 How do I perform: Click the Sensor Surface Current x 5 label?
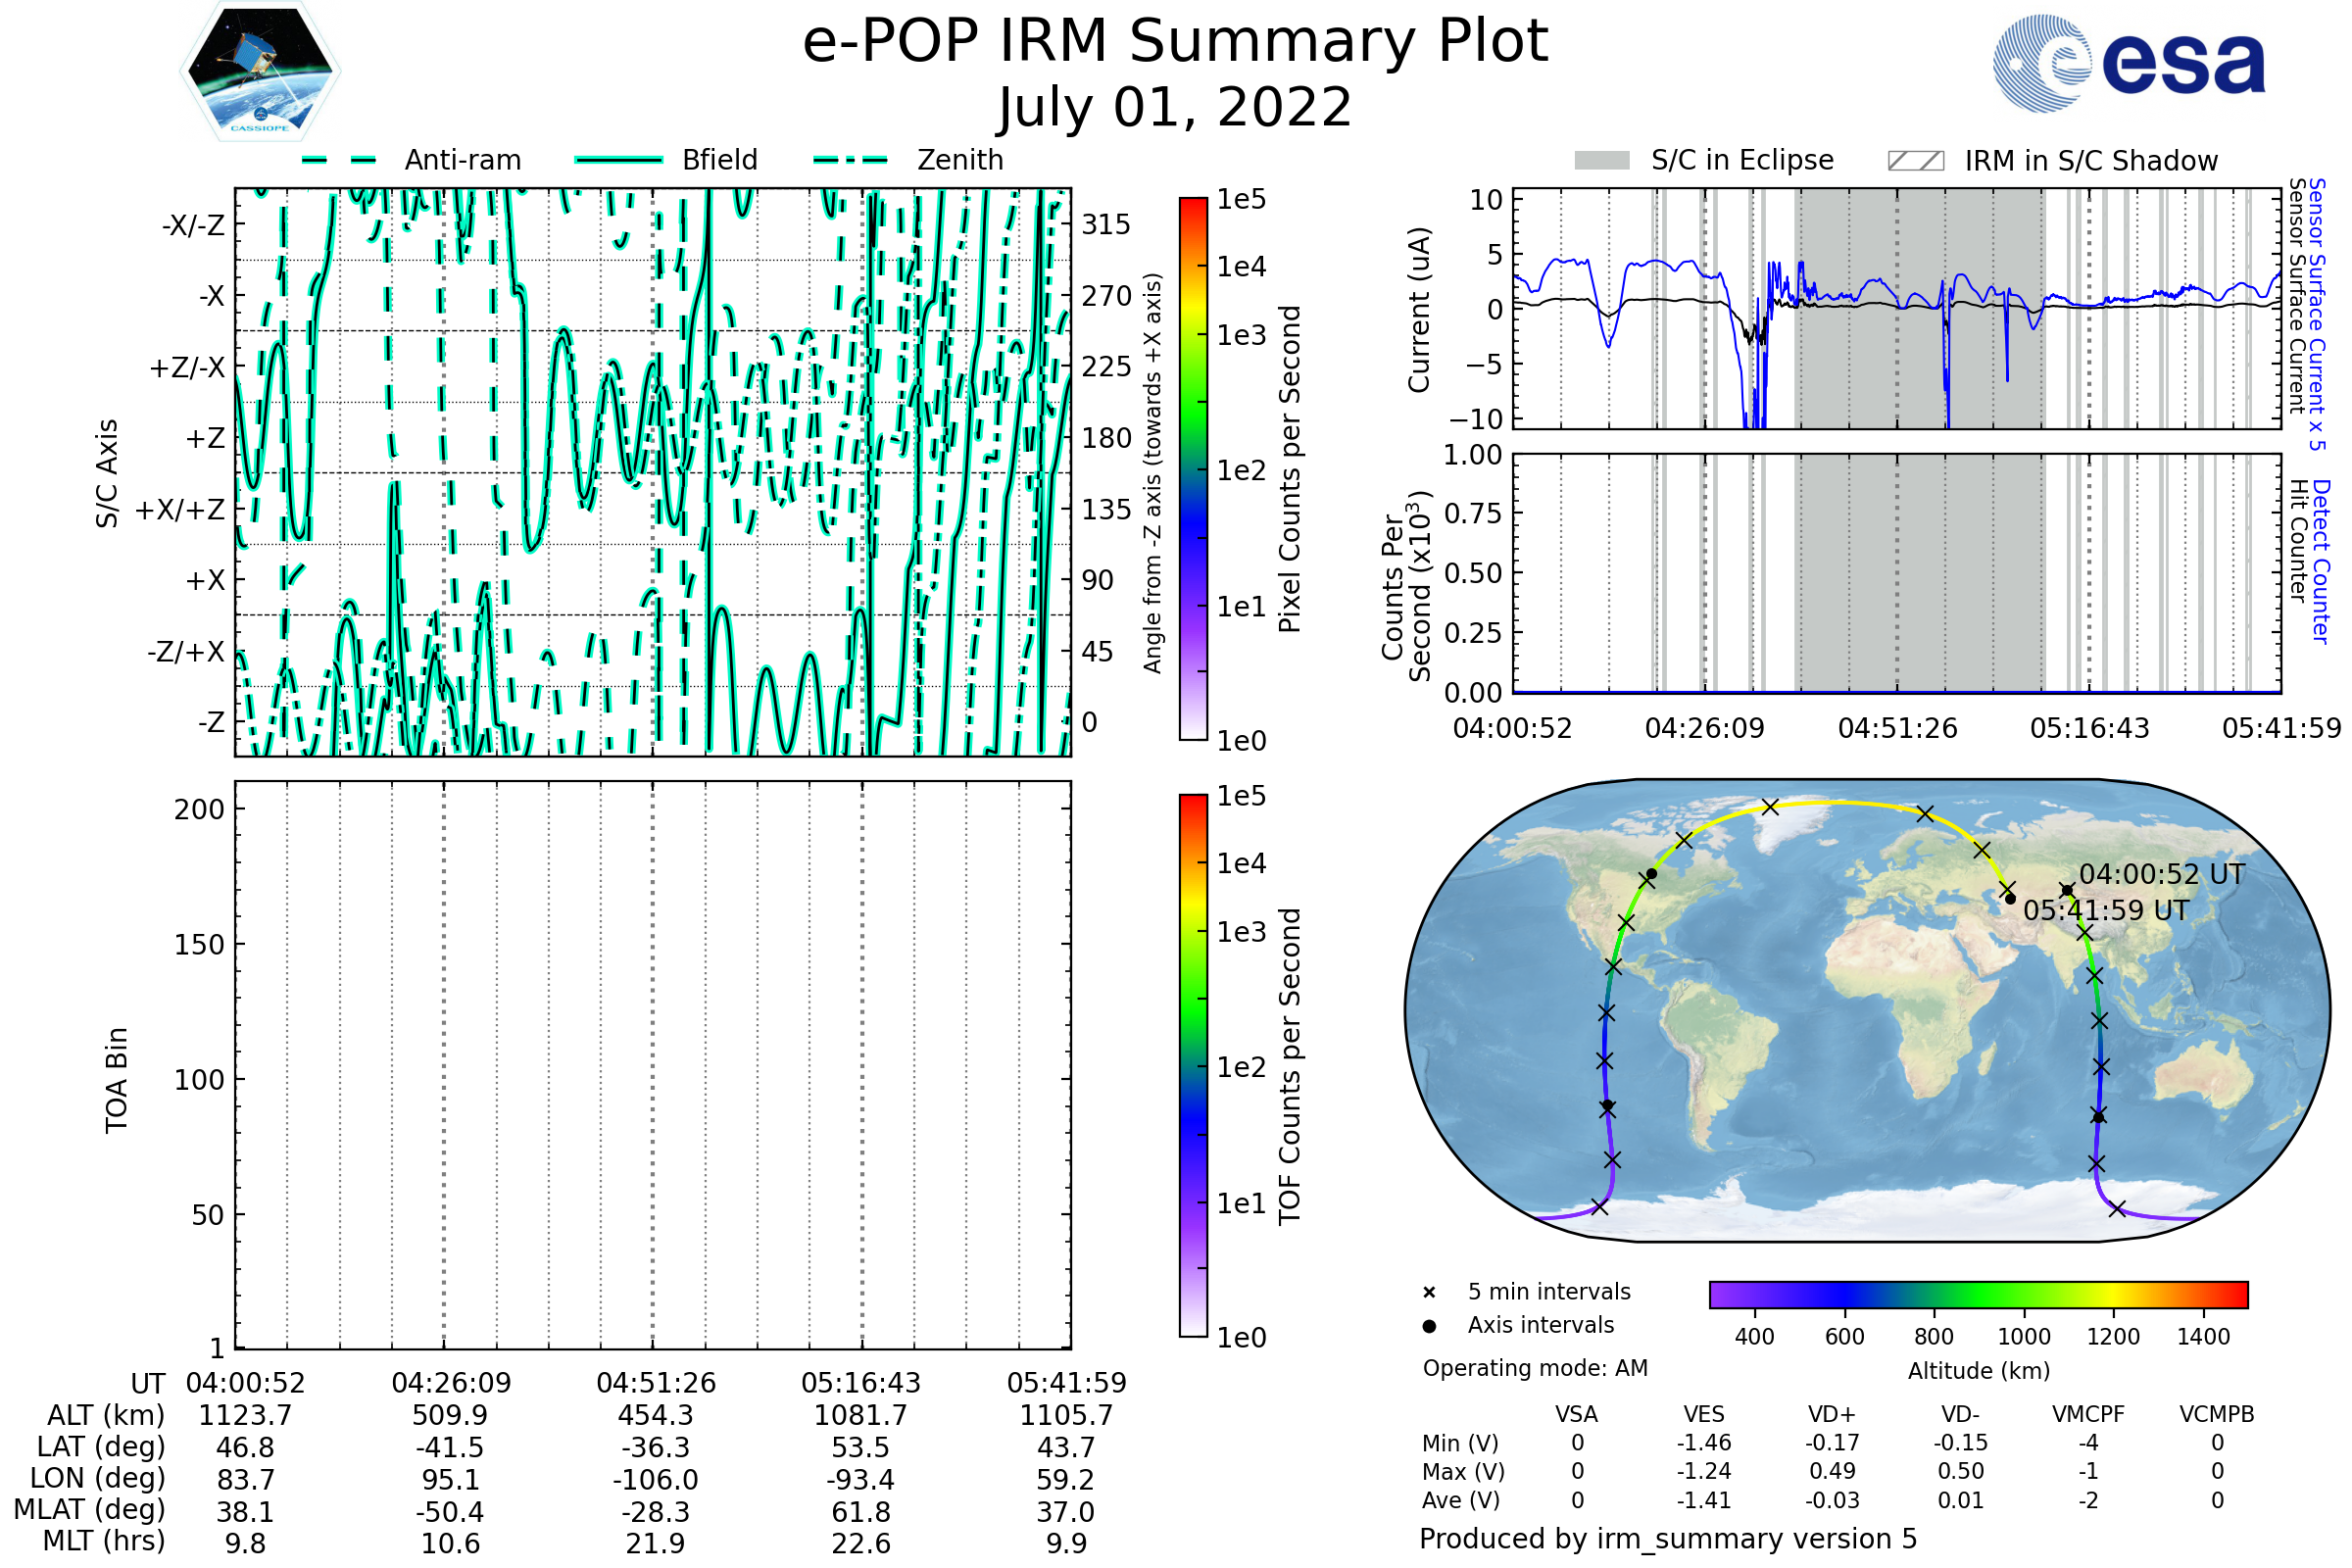(2317, 314)
